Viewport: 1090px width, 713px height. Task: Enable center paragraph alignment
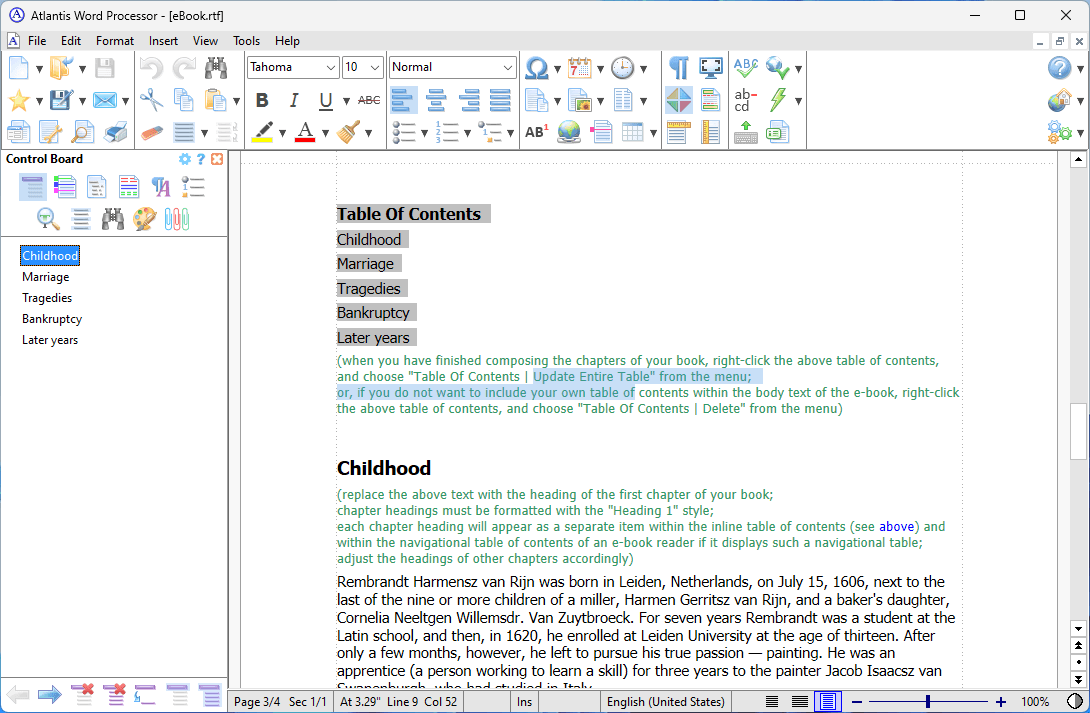tap(436, 100)
